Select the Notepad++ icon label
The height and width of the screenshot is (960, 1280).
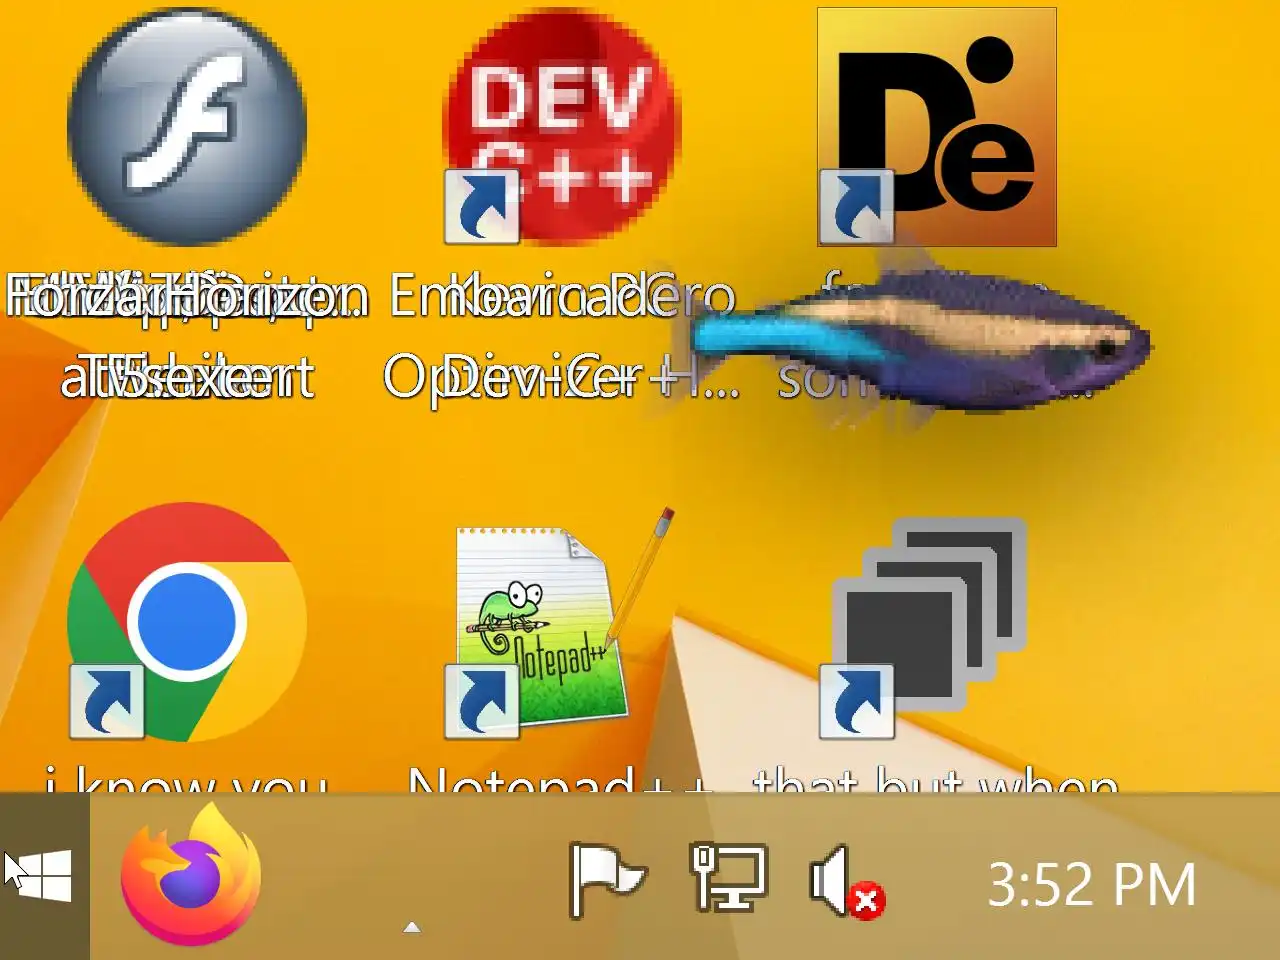point(561,780)
